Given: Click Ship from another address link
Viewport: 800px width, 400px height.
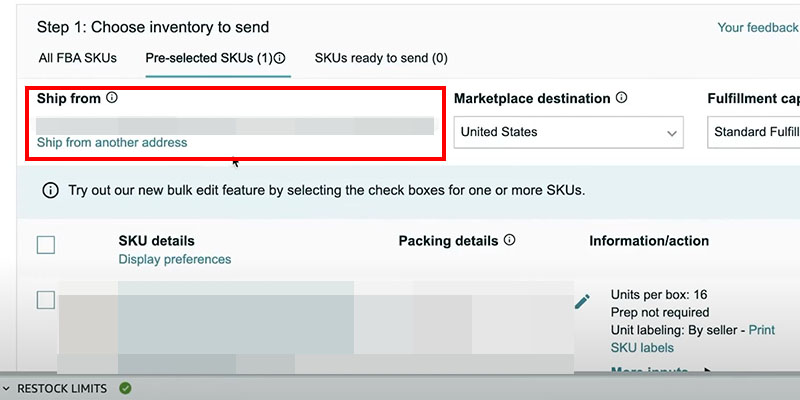Looking at the screenshot, I should point(112,143).
